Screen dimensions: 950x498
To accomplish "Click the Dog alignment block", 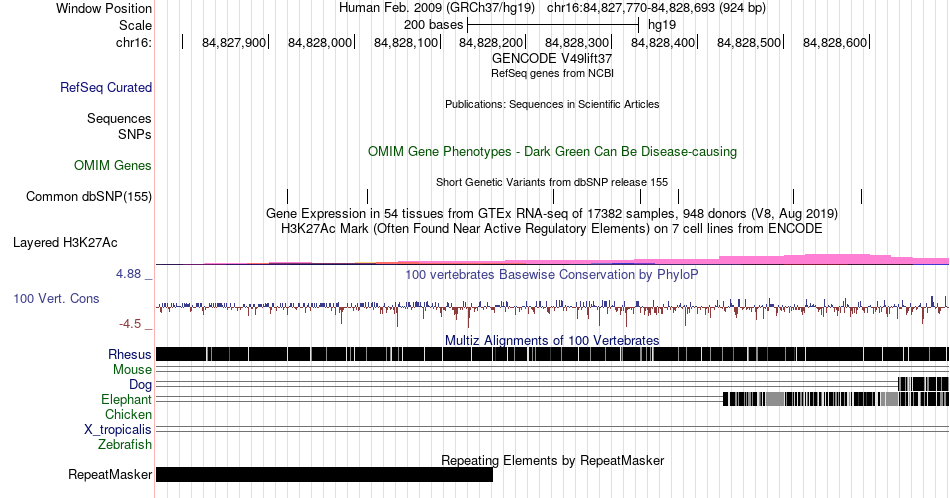I will coord(923,384).
